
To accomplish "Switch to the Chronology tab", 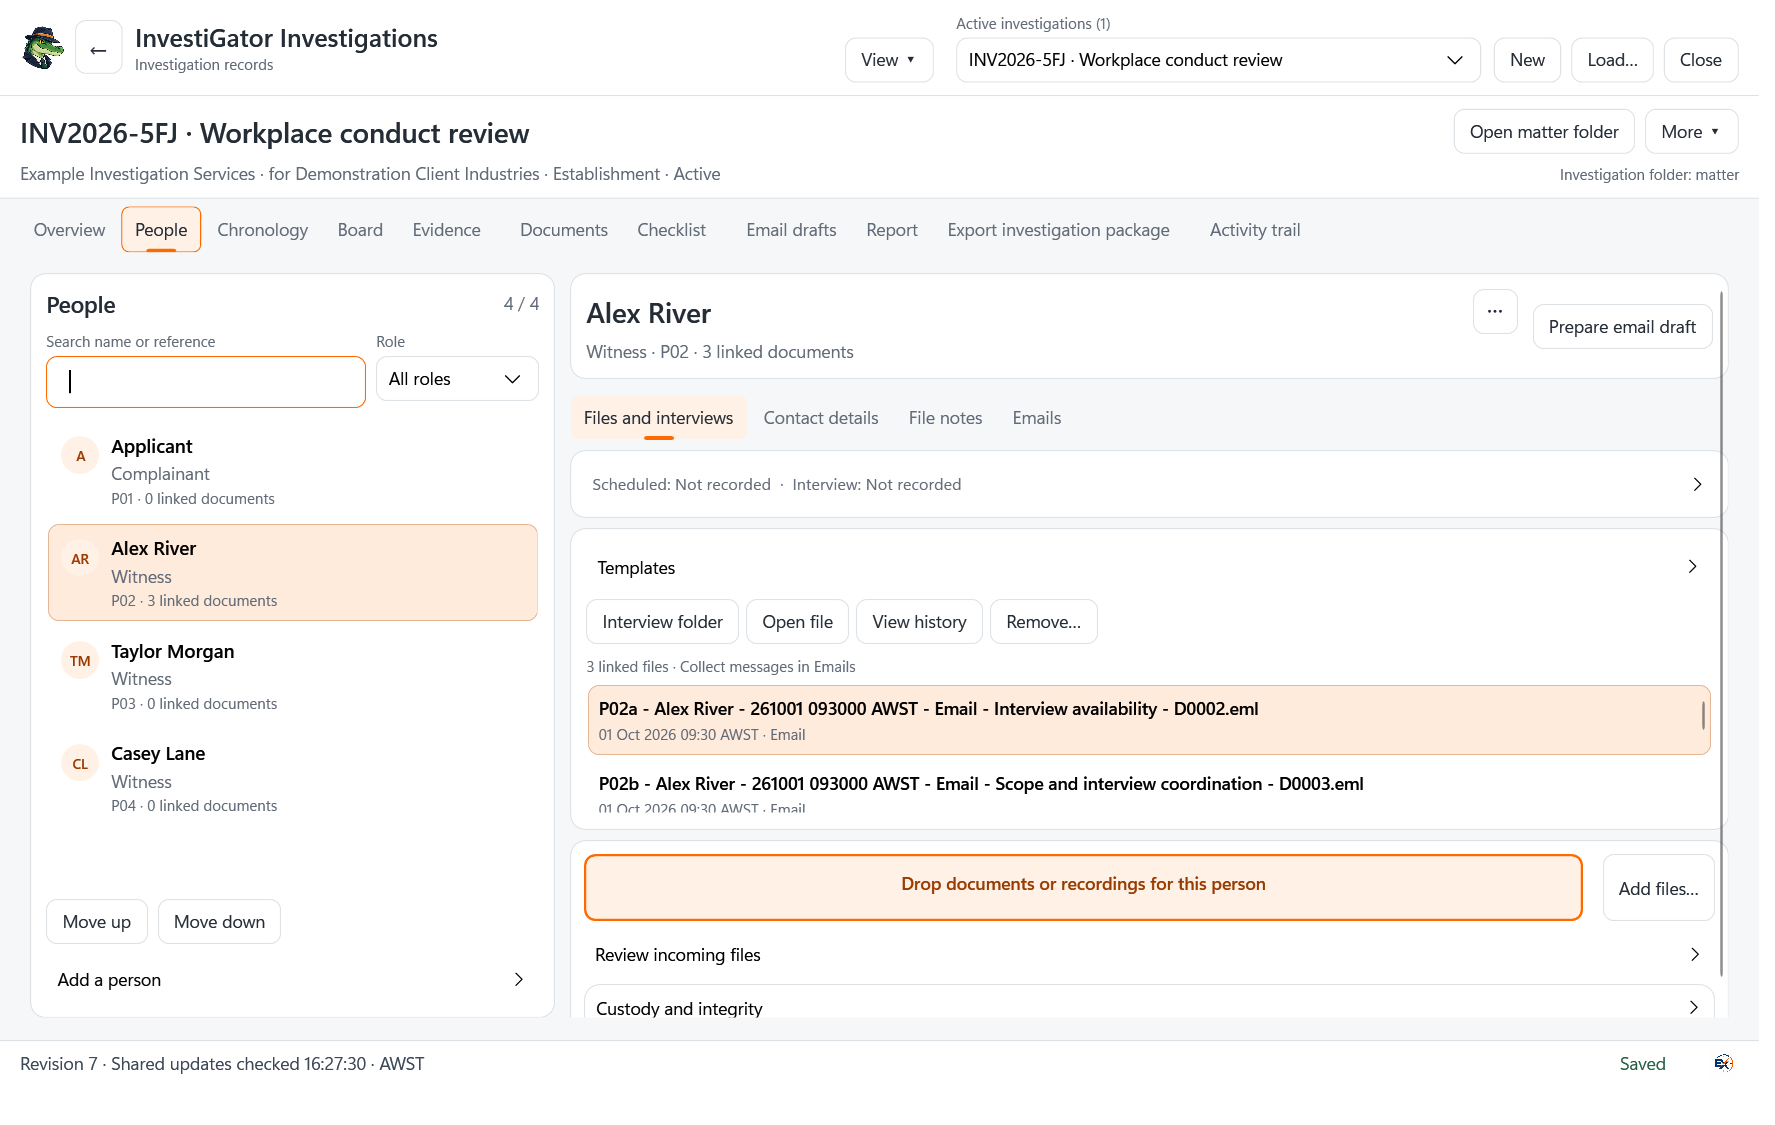I will pyautogui.click(x=263, y=230).
